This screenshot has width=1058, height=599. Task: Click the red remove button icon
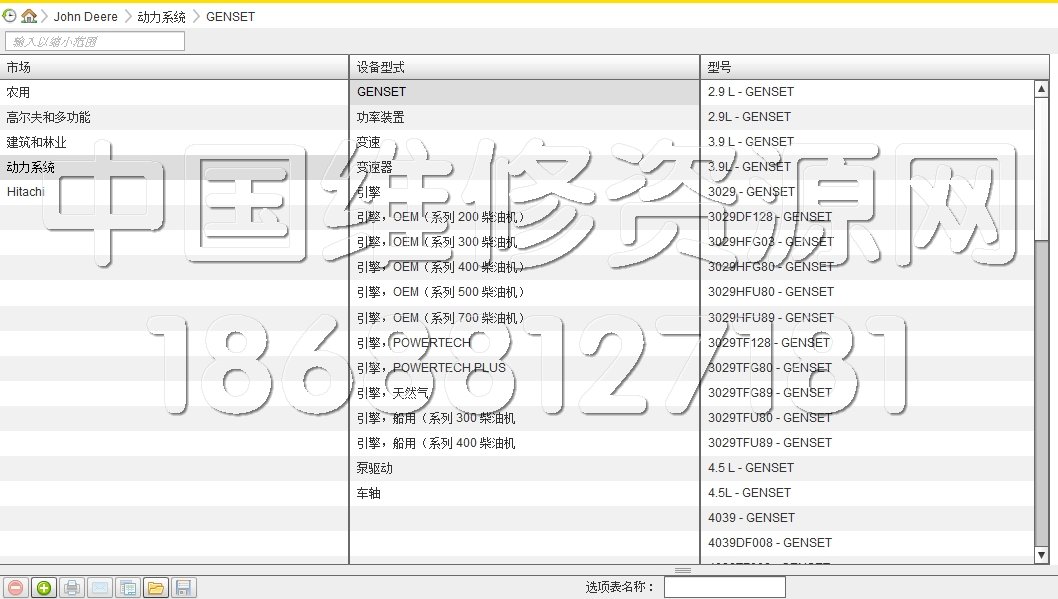[x=15, y=588]
